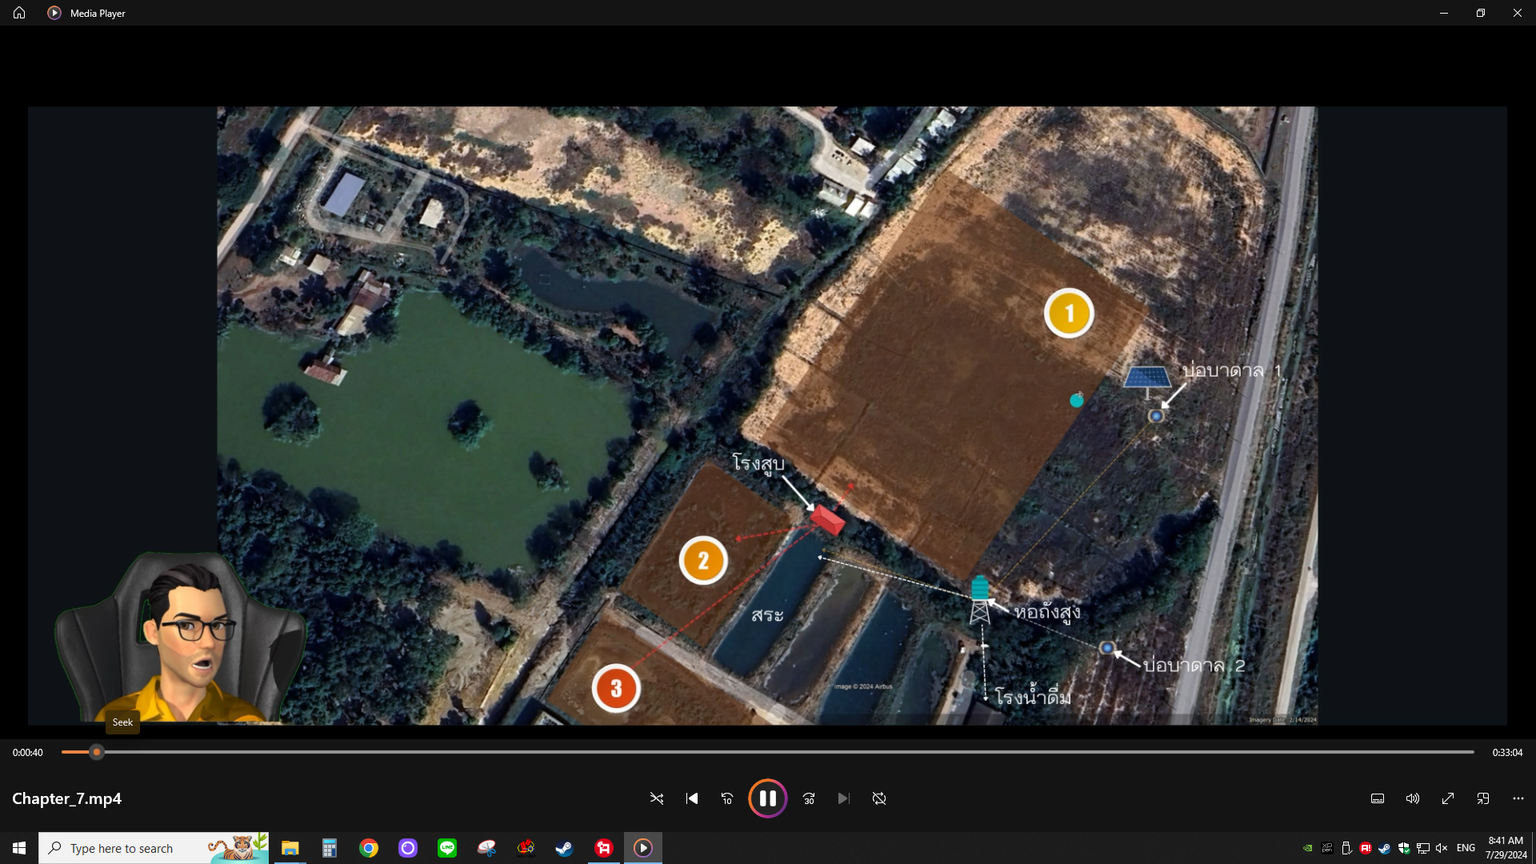Toggle shuffle mode

click(657, 798)
